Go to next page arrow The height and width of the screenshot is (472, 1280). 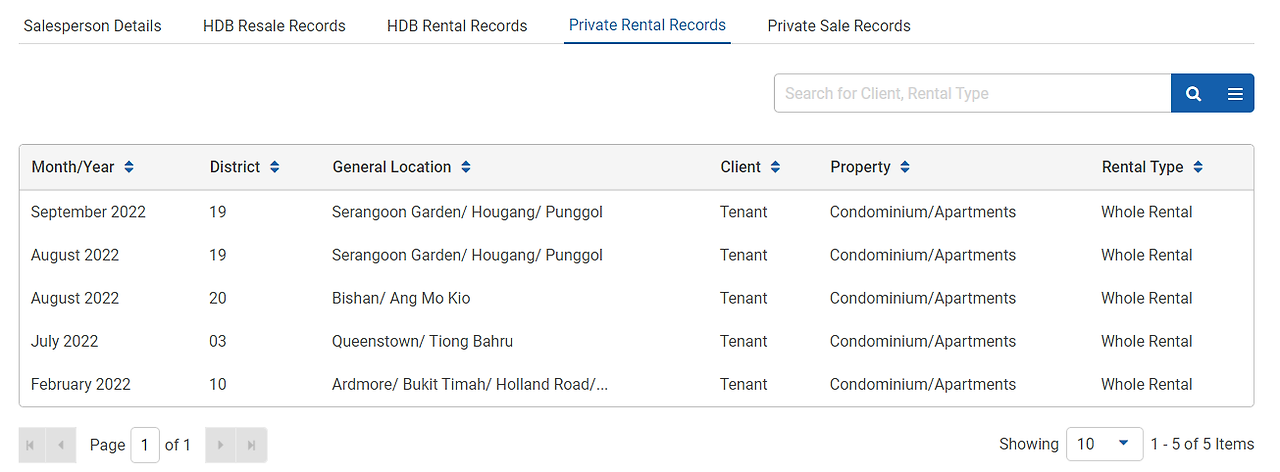pyautogui.click(x=221, y=445)
